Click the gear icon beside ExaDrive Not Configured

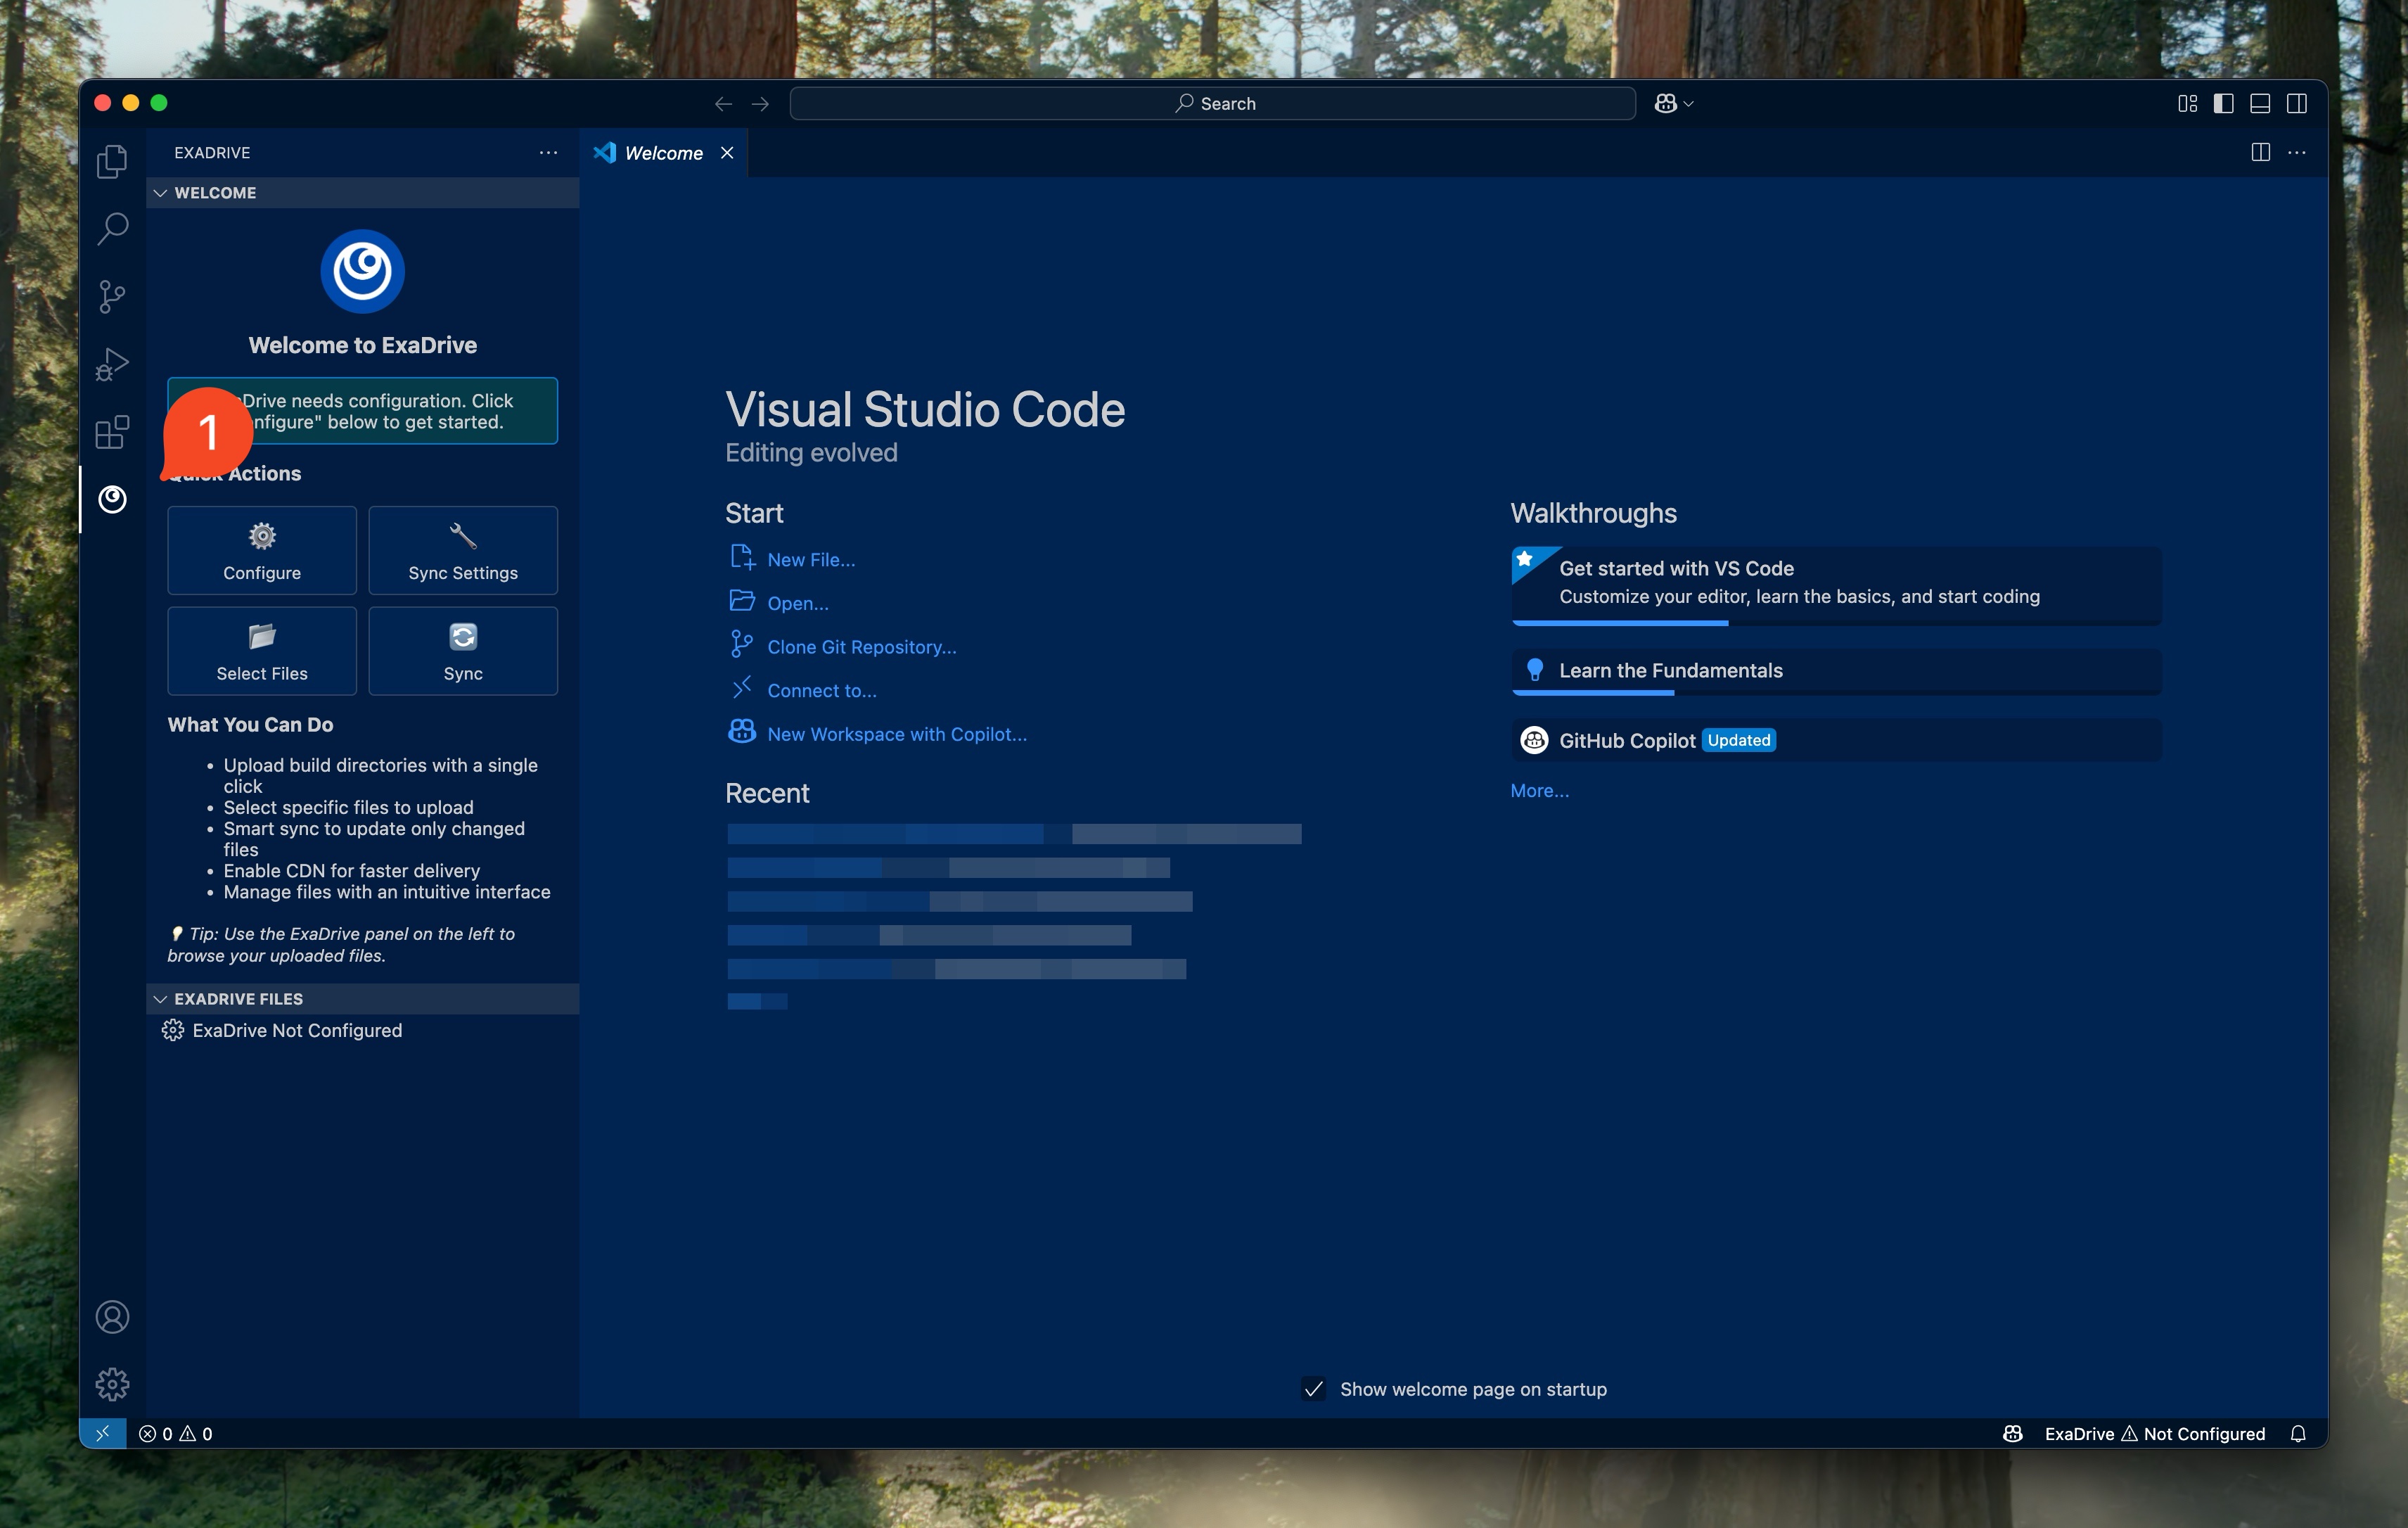click(173, 1030)
